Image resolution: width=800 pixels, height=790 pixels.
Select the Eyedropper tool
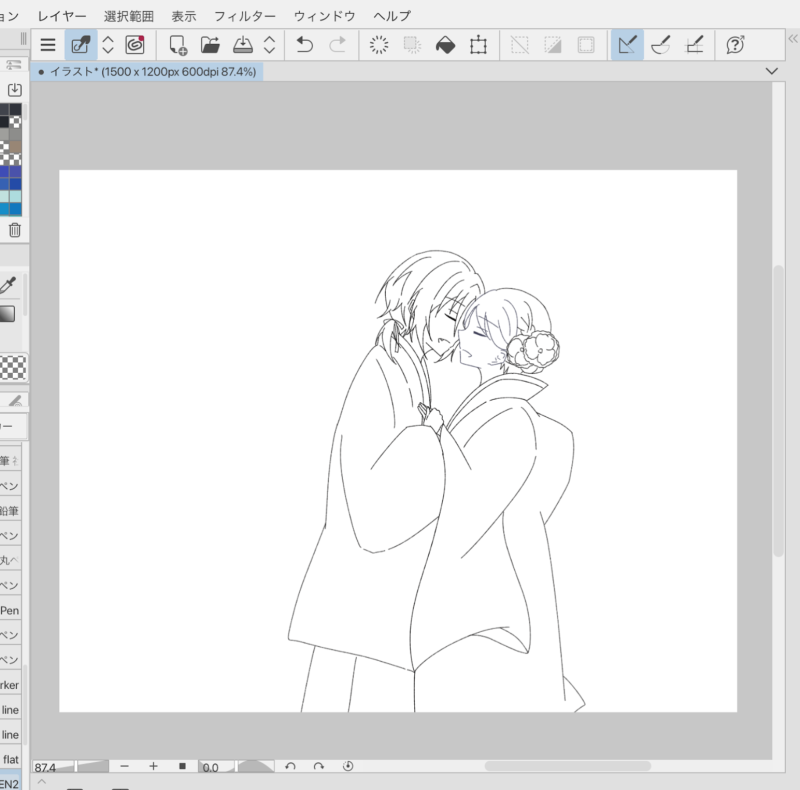9,285
